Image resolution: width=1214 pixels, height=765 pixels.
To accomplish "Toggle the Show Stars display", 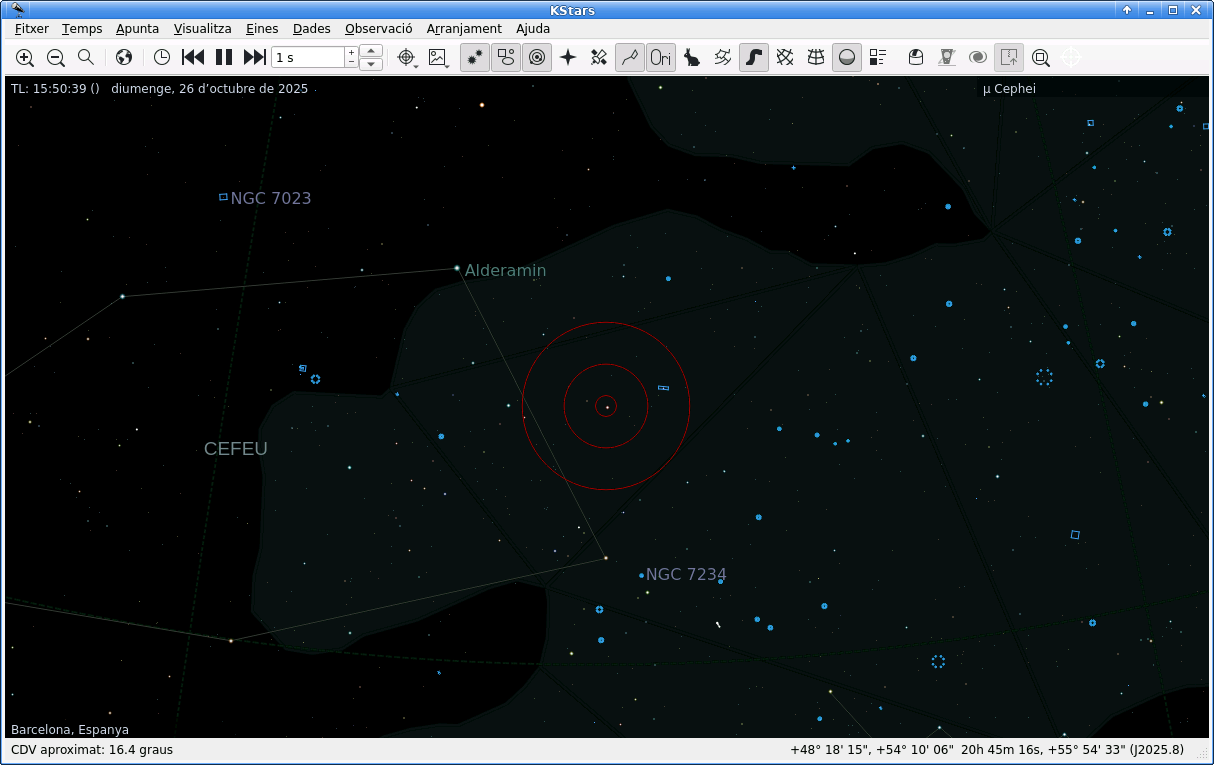I will 473,57.
